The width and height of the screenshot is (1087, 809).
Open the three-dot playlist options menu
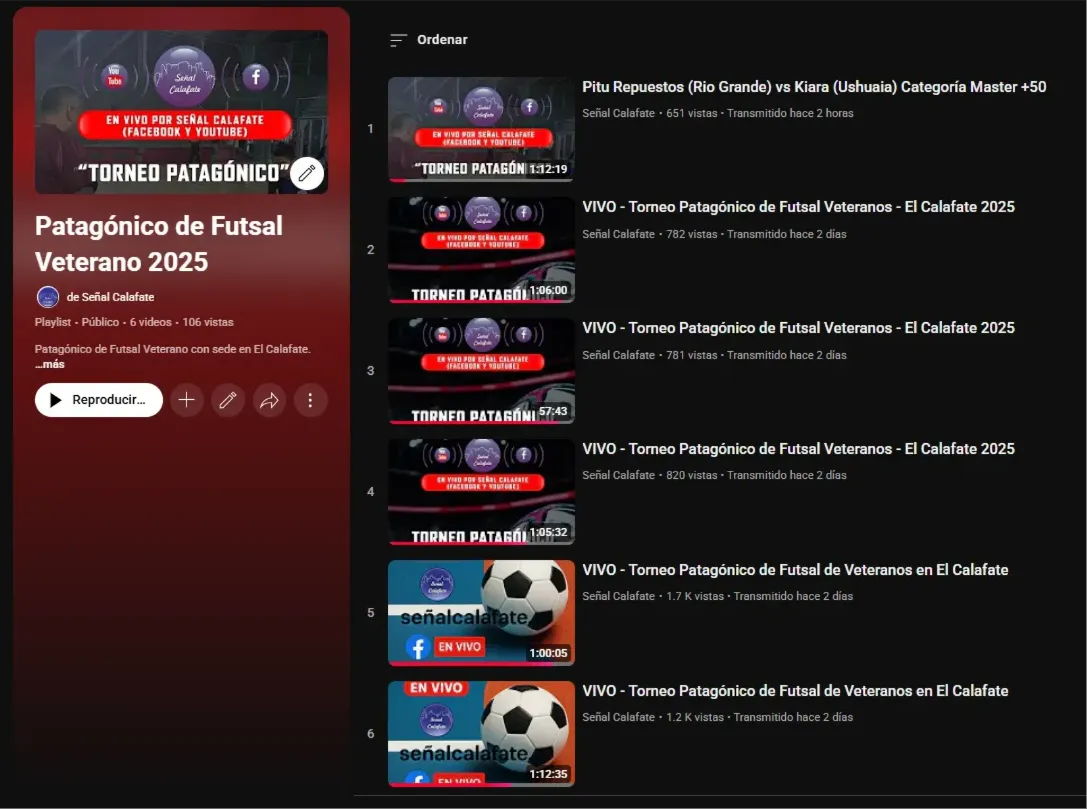tap(310, 400)
